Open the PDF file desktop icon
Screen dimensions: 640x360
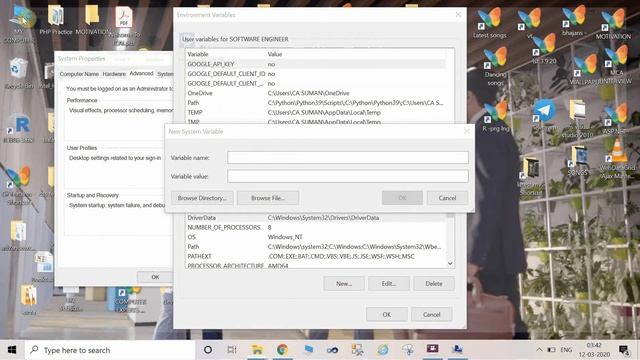pos(124,24)
